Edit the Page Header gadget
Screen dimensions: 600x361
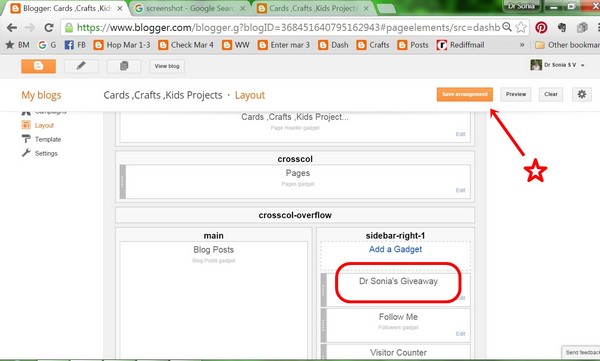click(460, 134)
